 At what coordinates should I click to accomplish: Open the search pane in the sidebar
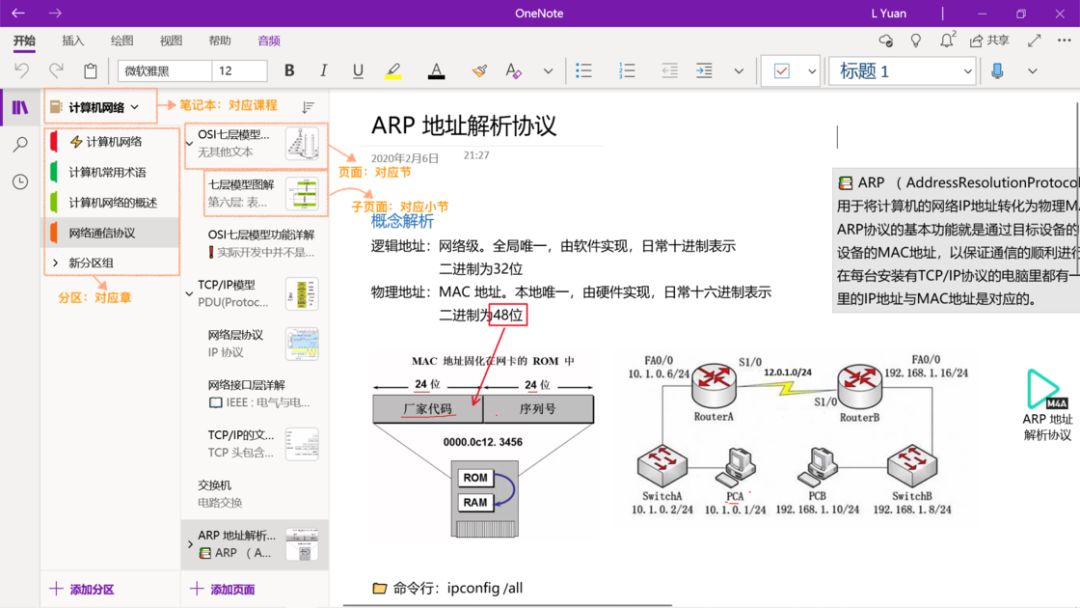click(20, 145)
